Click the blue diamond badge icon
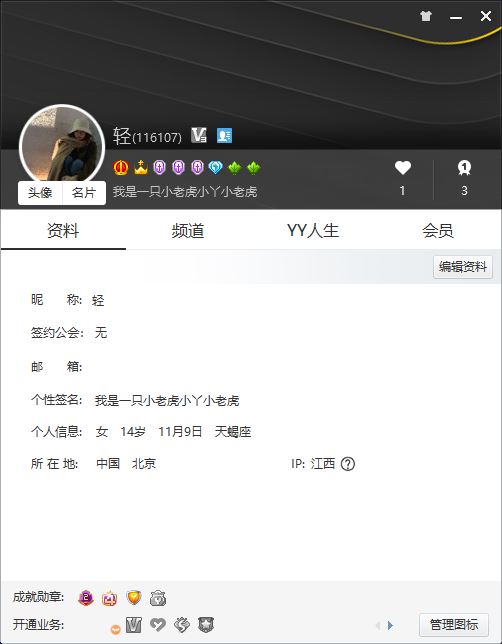The height and width of the screenshot is (644, 502). pyautogui.click(x=215, y=168)
